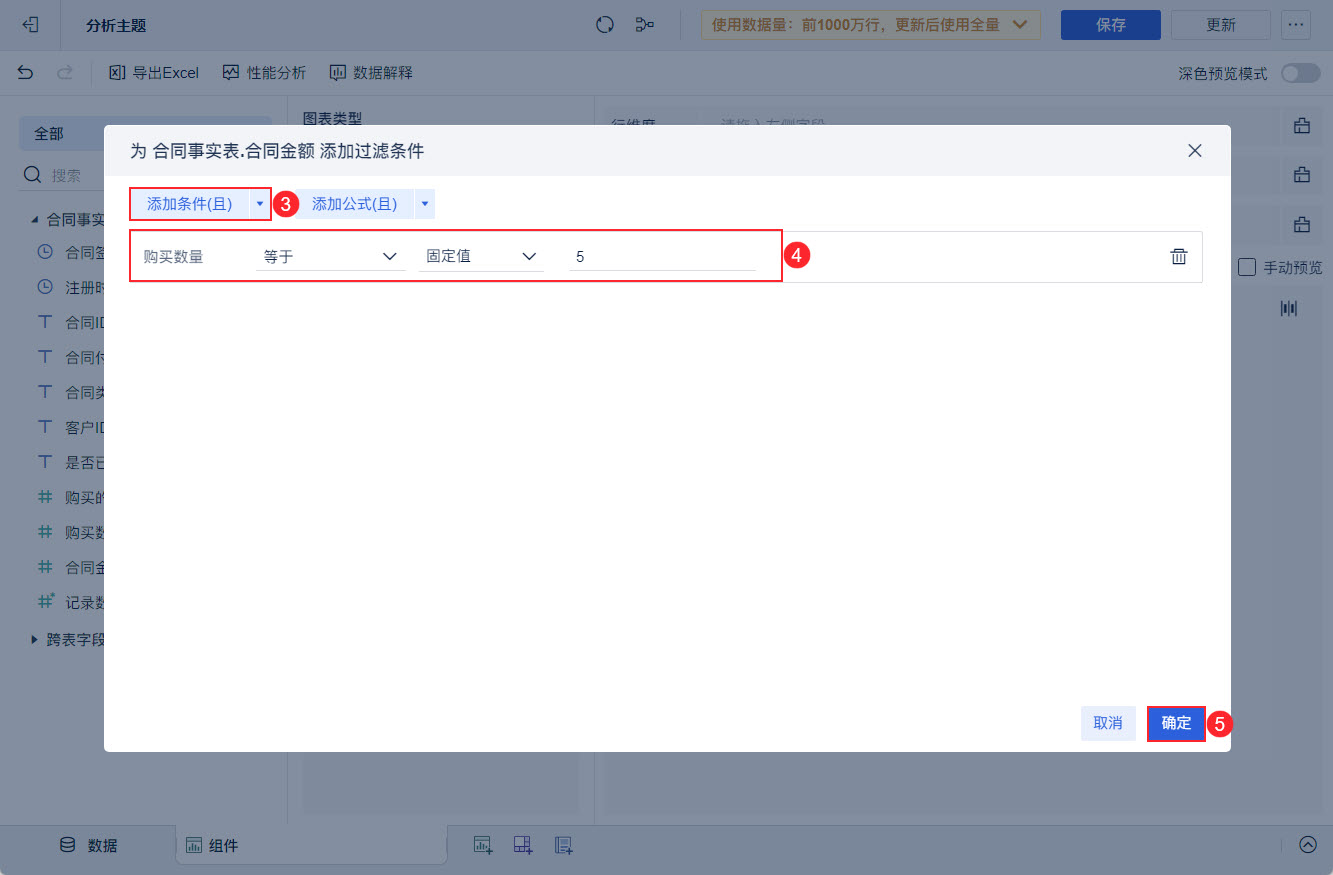Open the arrow dropdown next to 添加公式(且)
This screenshot has width=1333, height=875.
click(x=425, y=204)
